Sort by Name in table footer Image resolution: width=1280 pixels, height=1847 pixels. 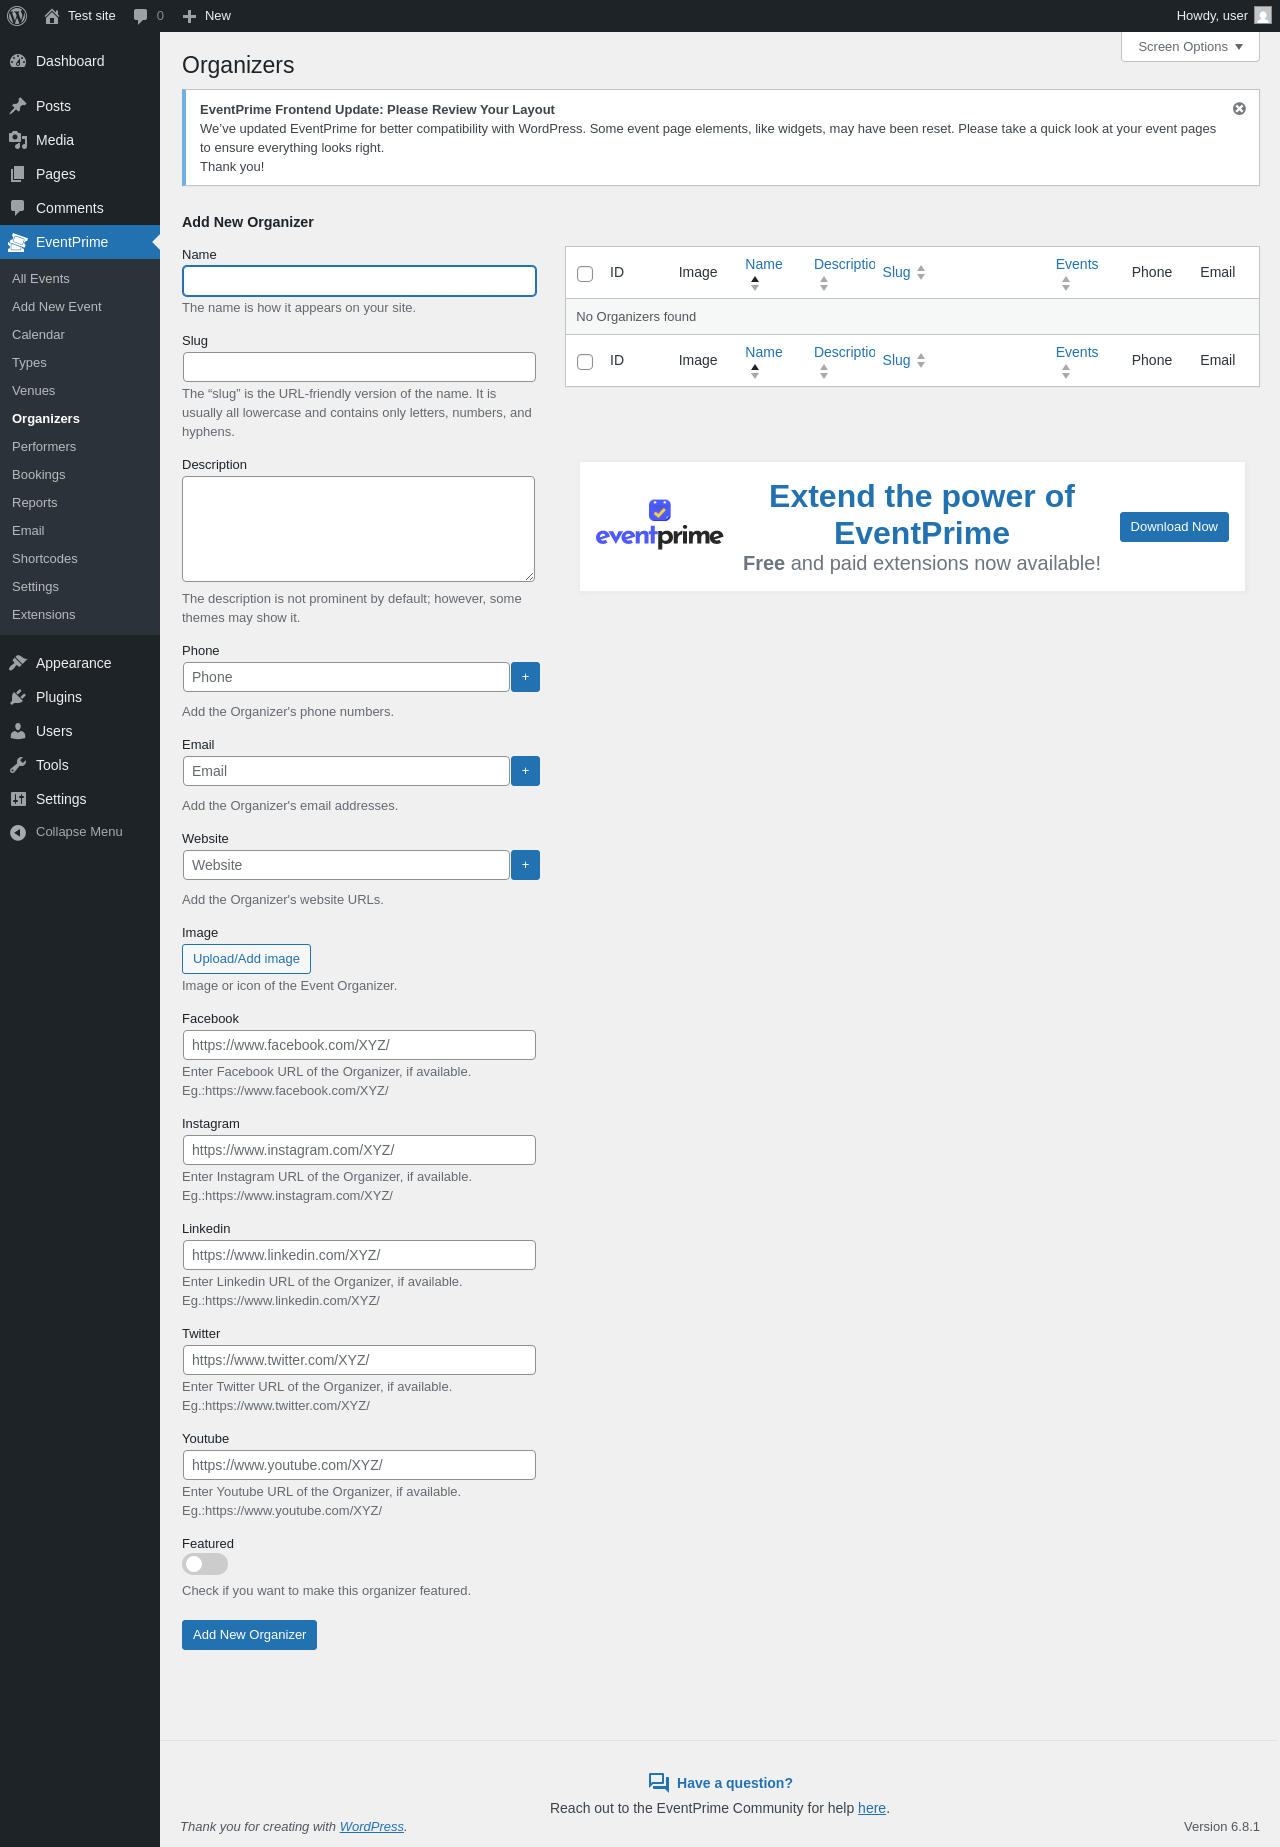point(764,360)
